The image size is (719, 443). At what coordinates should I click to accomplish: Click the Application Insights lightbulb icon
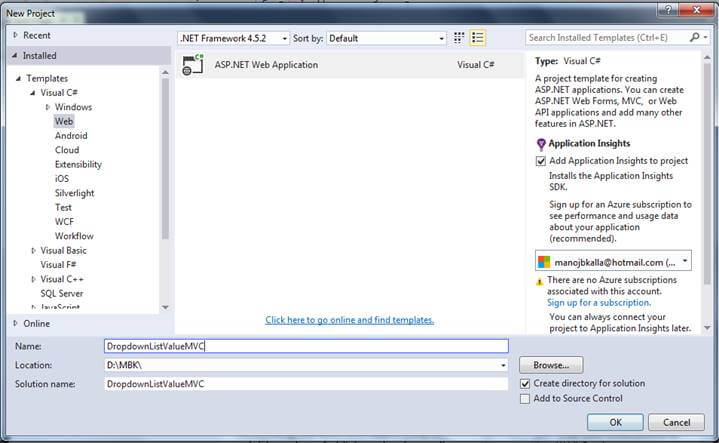pyautogui.click(x=541, y=144)
